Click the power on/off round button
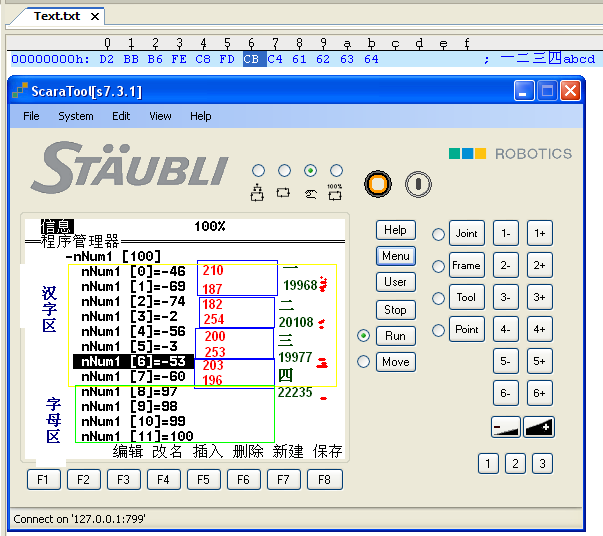Viewport: 603px width, 536px height. (418, 184)
